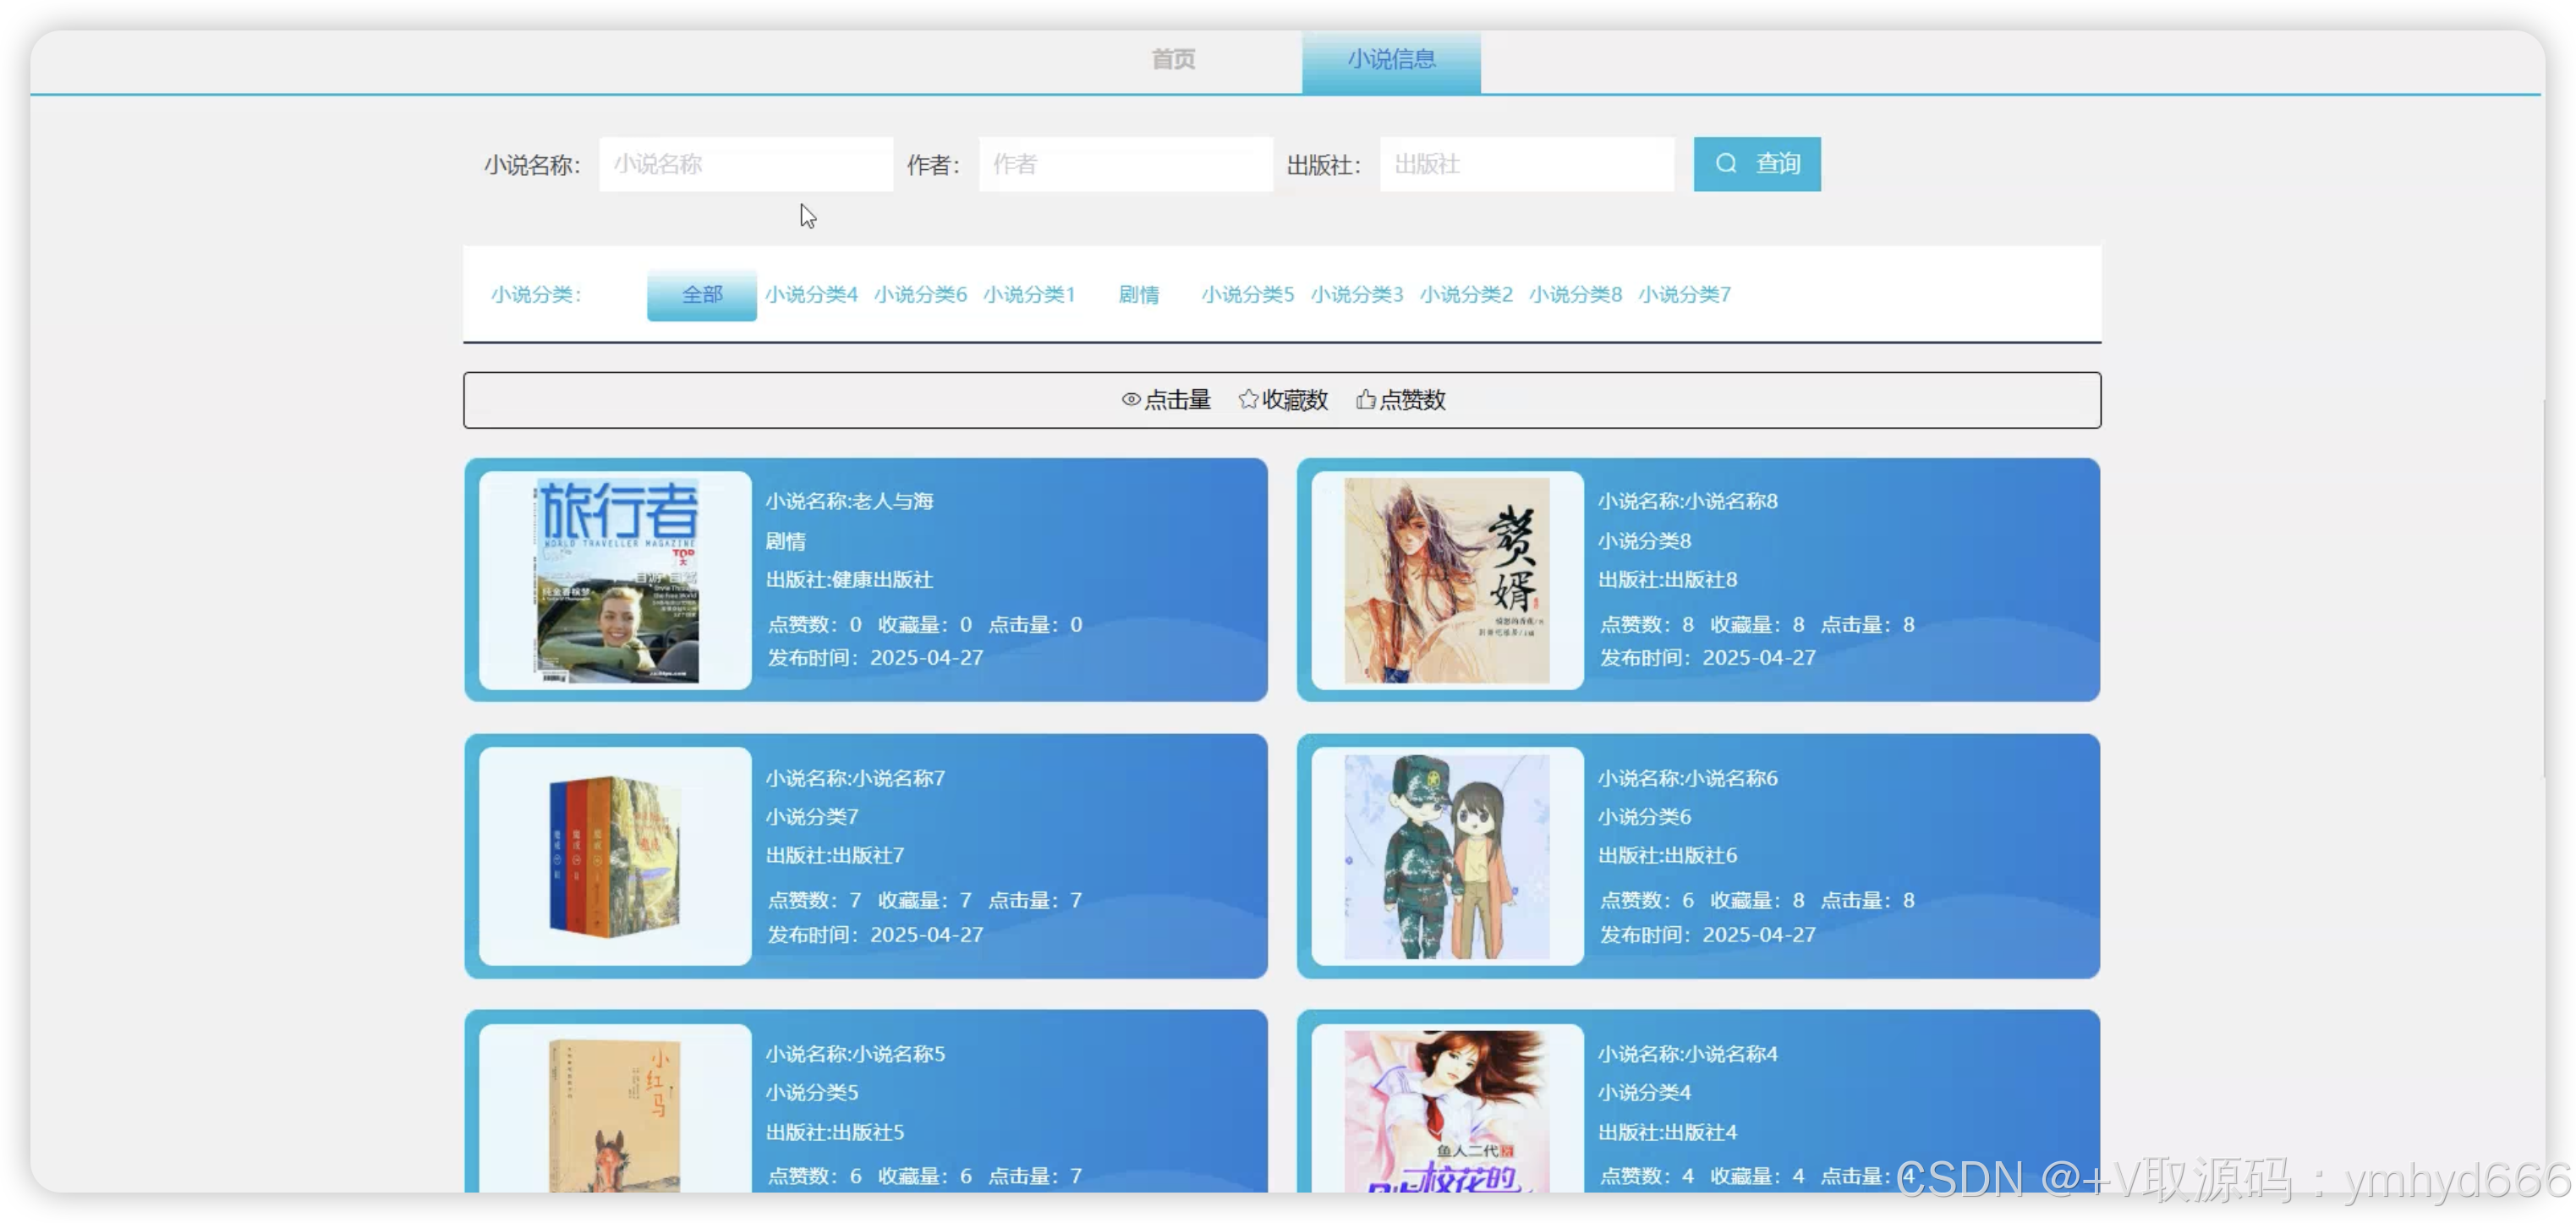Filter by 小说分类2 category

click(1466, 294)
